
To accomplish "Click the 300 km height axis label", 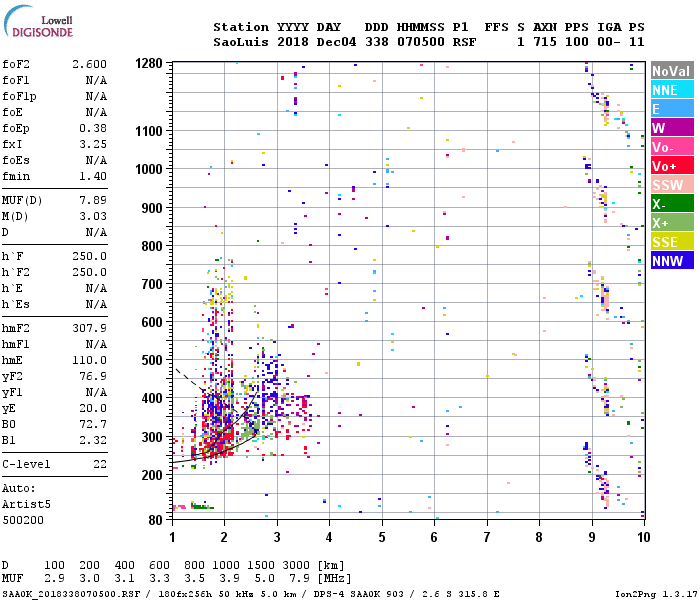I will click(x=152, y=437).
